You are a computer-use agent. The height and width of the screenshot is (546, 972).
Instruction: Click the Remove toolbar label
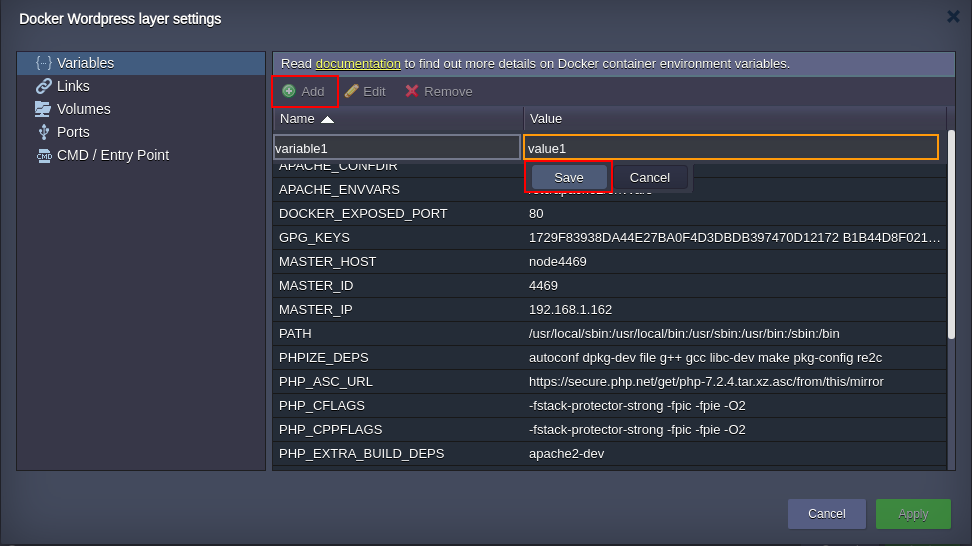tap(448, 92)
